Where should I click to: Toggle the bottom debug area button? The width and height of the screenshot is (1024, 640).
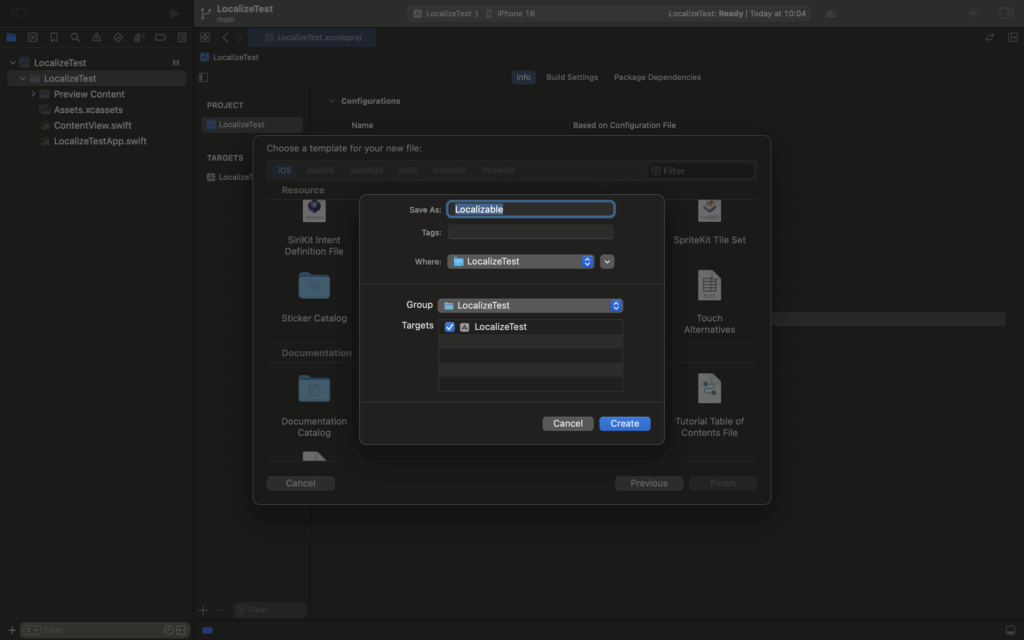pos(1010,630)
